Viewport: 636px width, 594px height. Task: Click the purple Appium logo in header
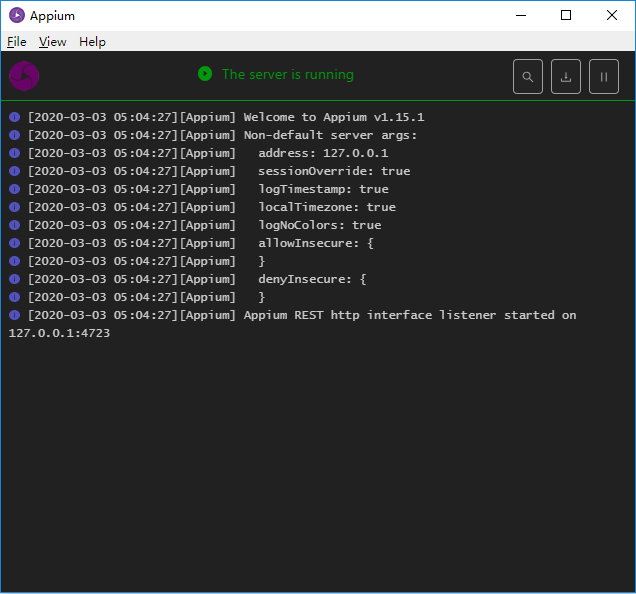tap(24, 76)
